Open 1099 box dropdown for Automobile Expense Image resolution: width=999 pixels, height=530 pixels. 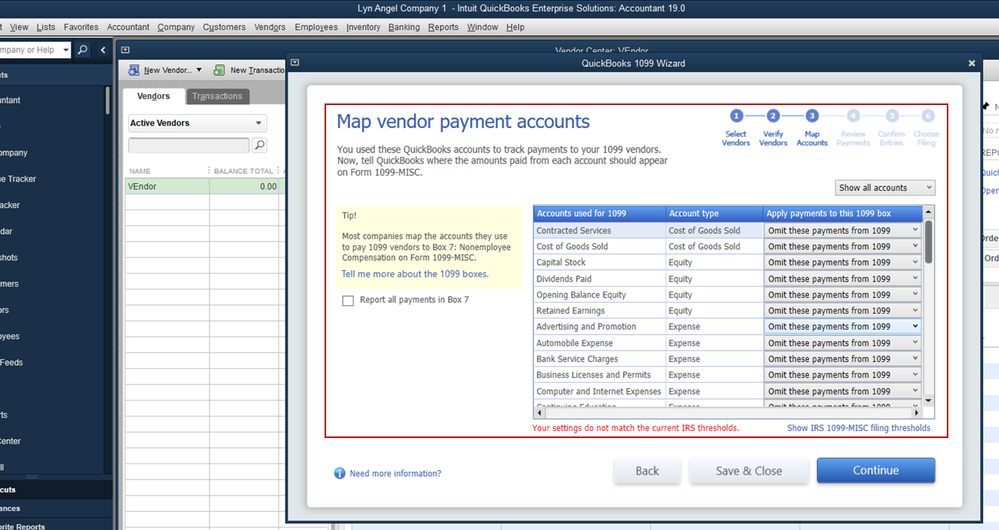(x=843, y=343)
